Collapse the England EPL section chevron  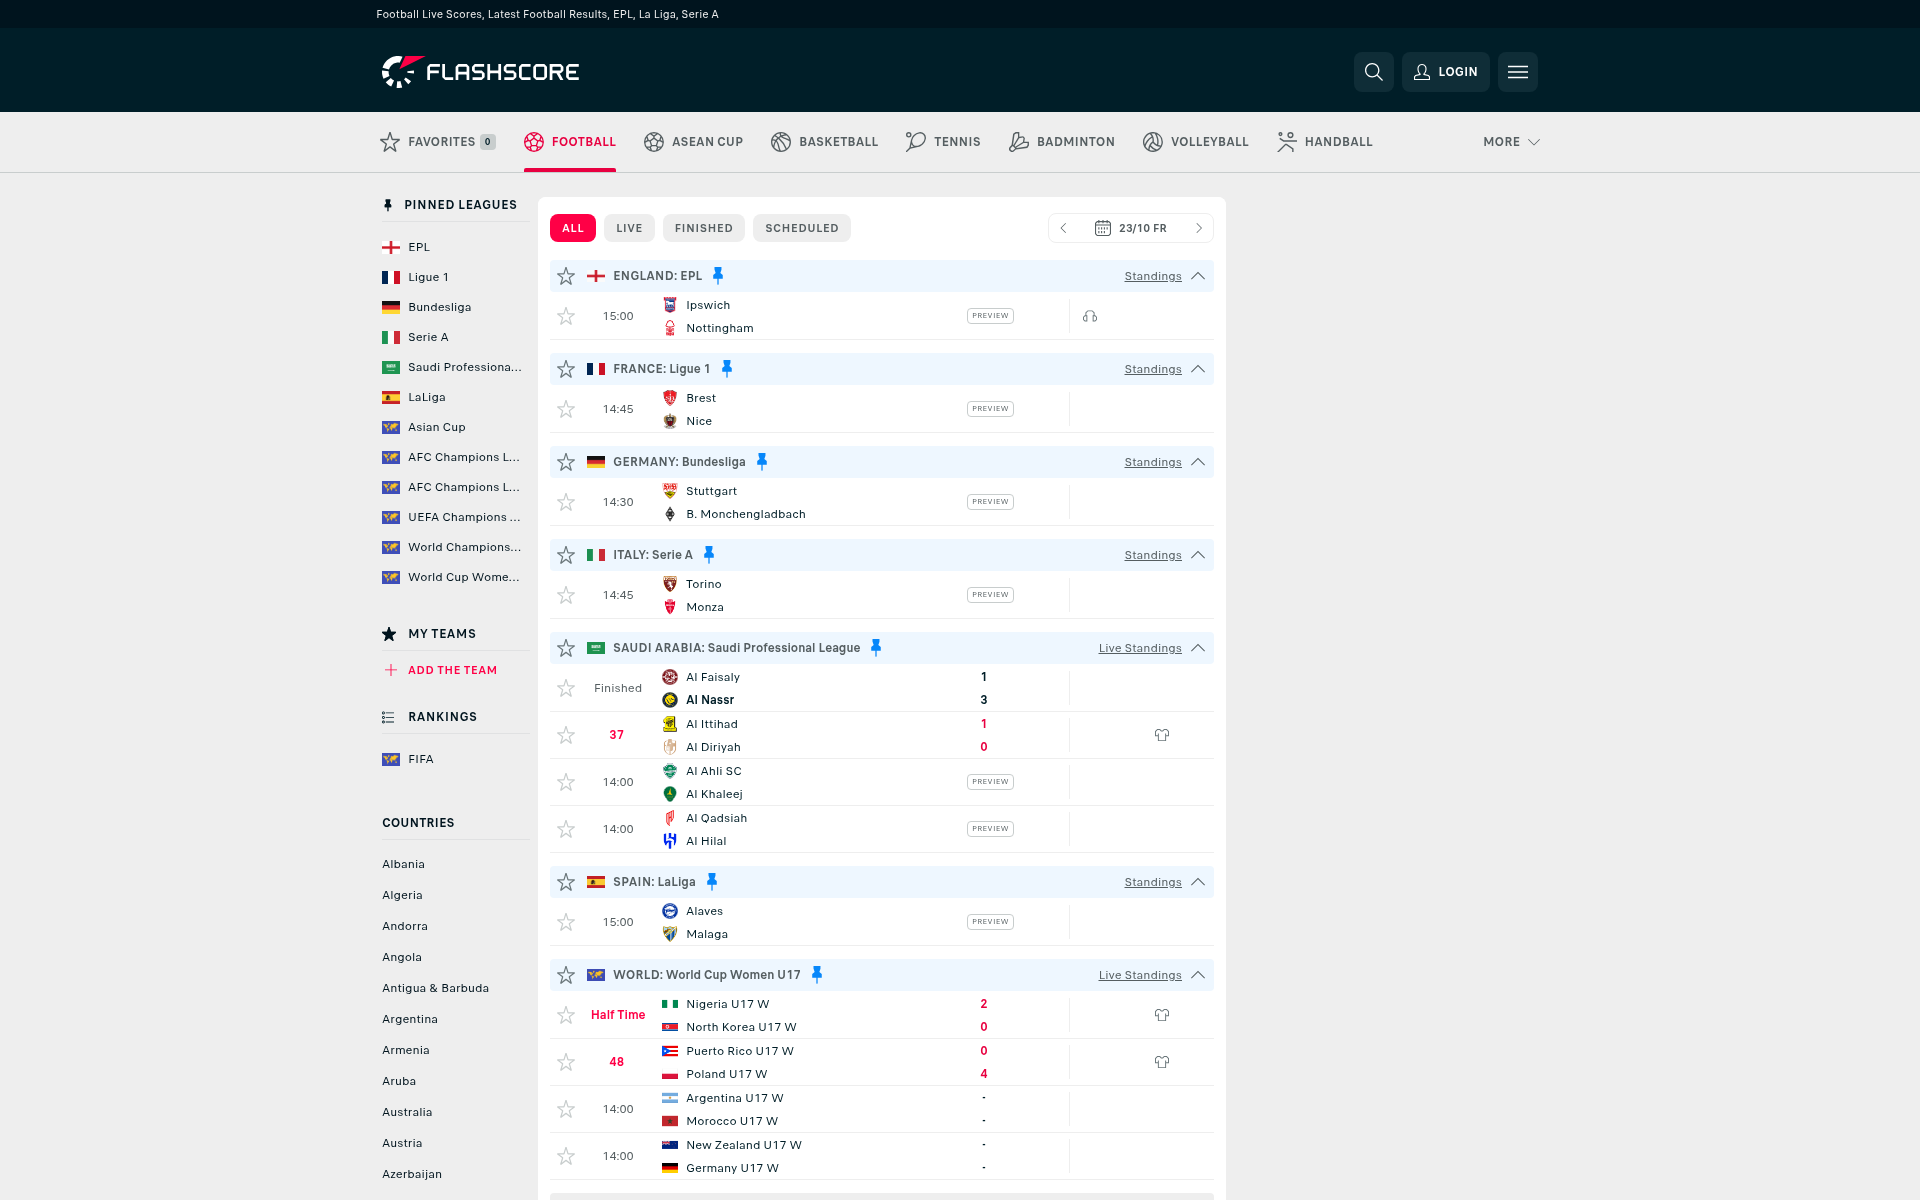(x=1198, y=276)
